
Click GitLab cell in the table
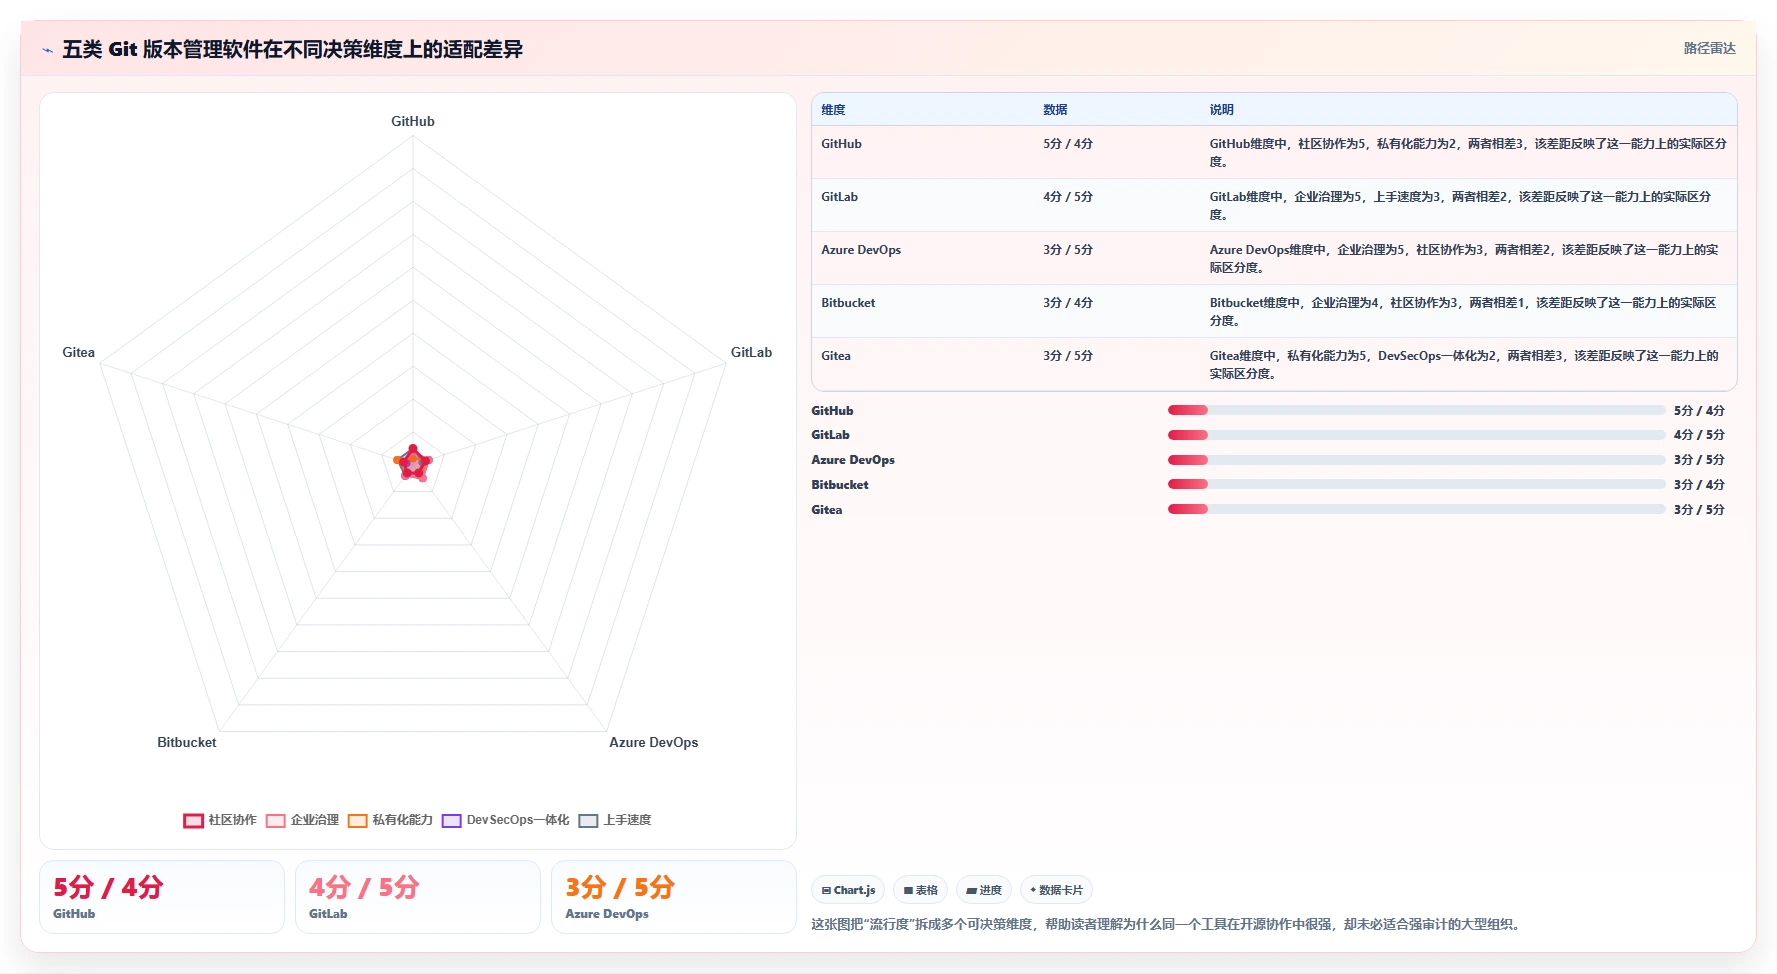pos(839,197)
